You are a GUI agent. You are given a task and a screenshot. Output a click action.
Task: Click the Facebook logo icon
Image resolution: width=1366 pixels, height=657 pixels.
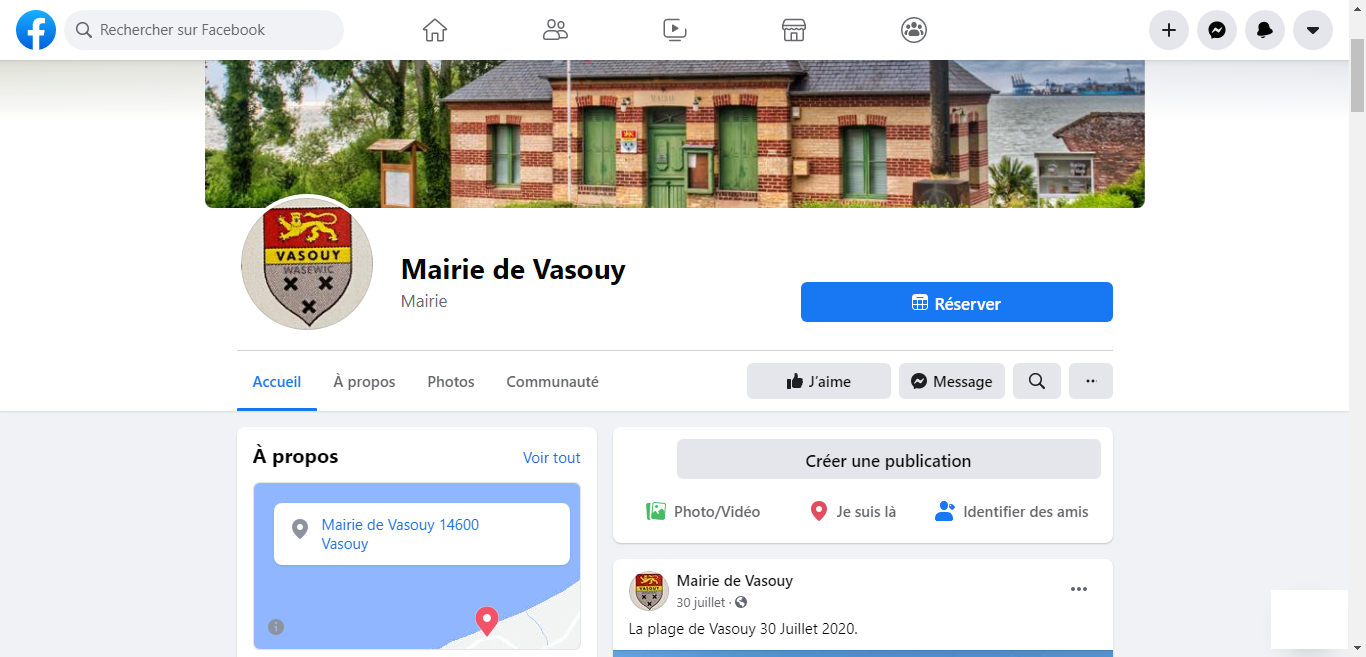(36, 30)
